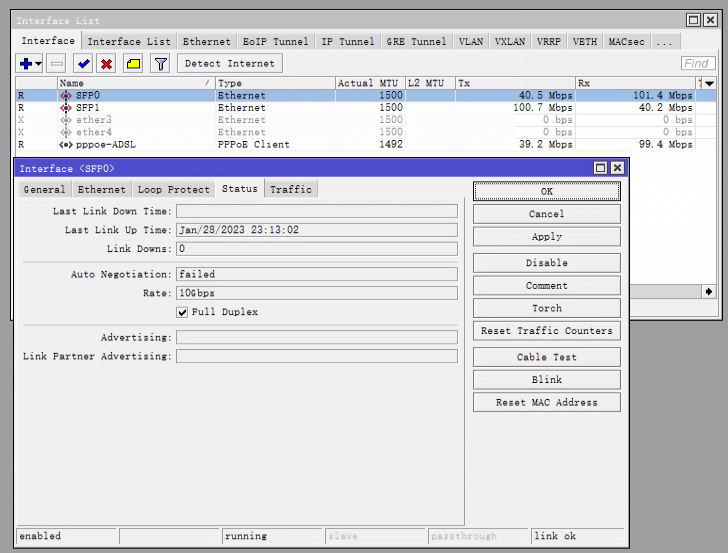
Task: Click the Disable button
Action: coord(546,263)
